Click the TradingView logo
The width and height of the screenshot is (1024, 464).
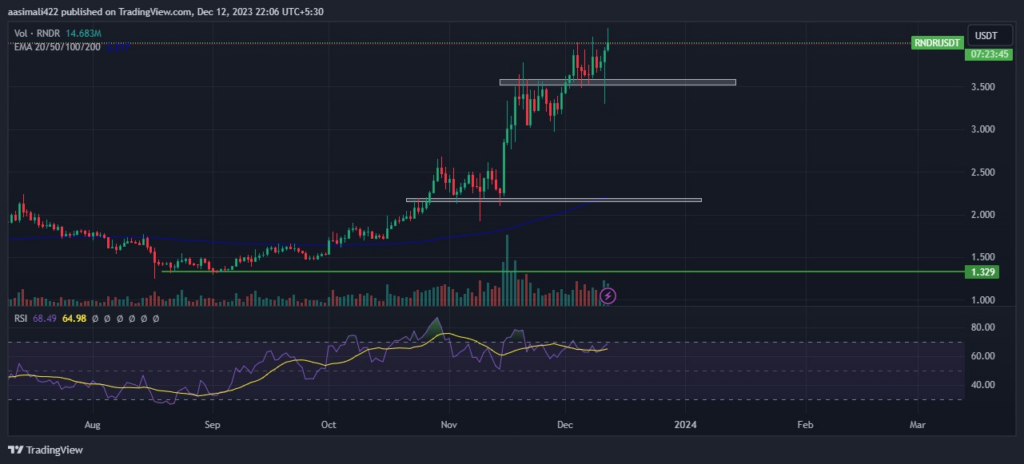pos(45,450)
